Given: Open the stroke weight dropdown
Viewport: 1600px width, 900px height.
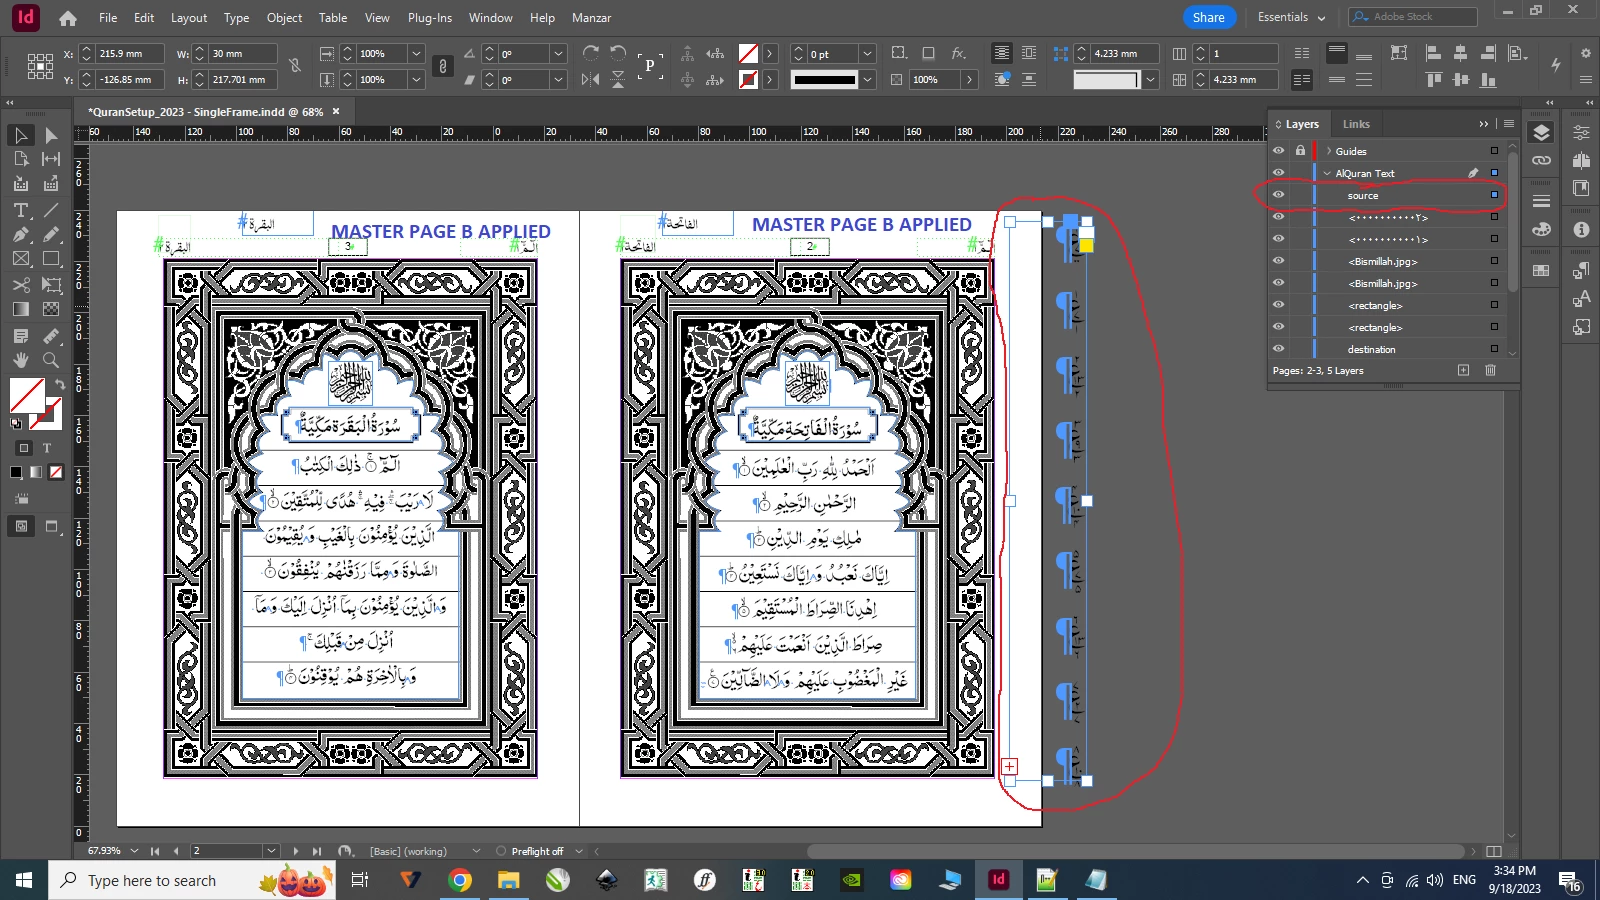Looking at the screenshot, I should pos(868,53).
